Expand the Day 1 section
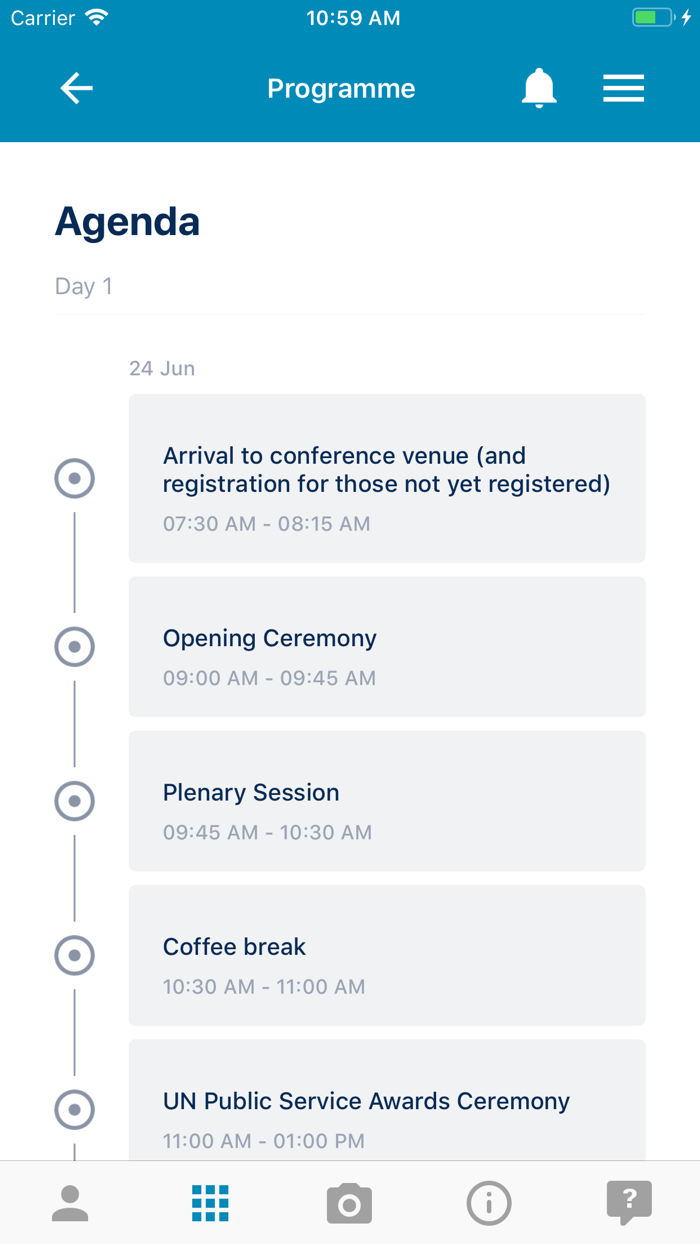The image size is (700, 1244). (84, 286)
